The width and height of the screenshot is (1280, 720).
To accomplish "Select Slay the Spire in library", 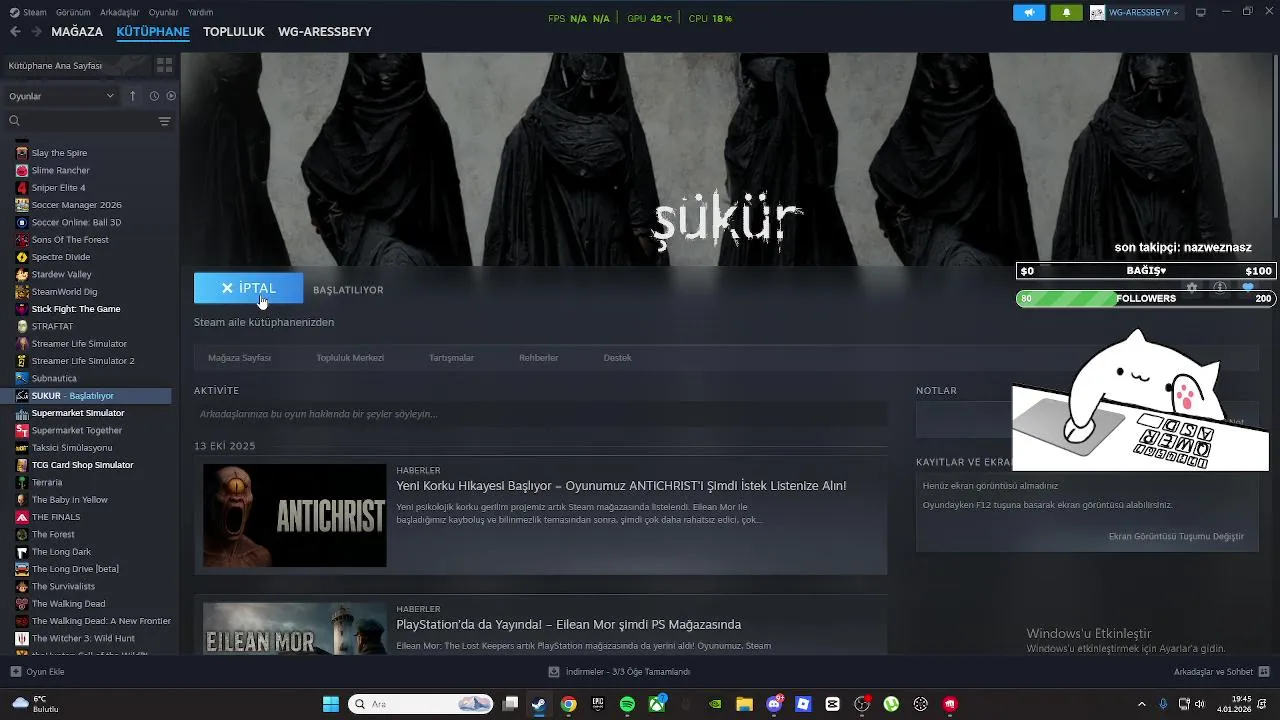I will click(x=59, y=153).
